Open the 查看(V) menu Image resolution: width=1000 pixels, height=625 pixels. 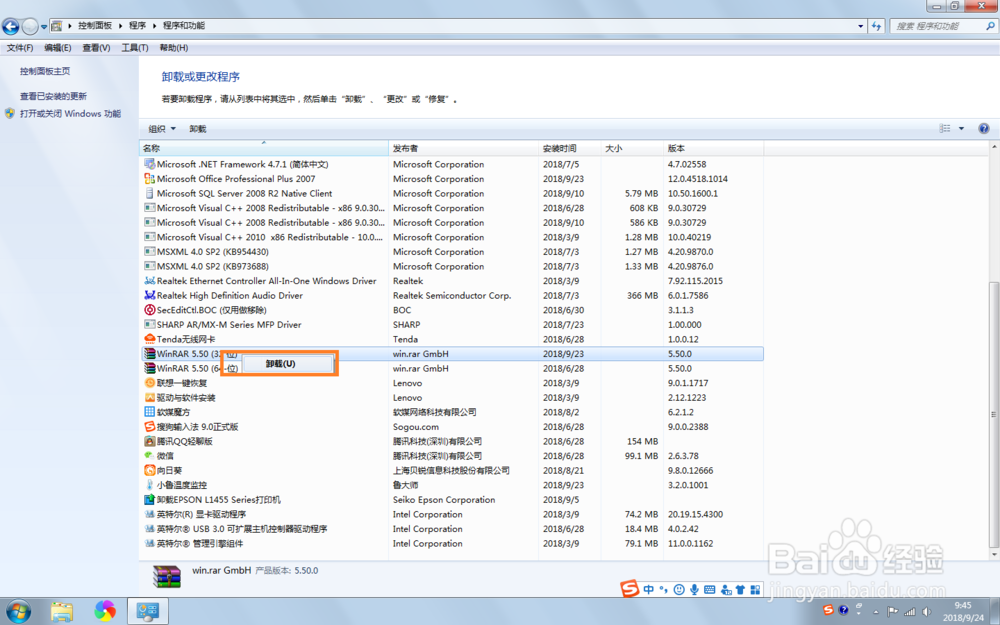pyautogui.click(x=96, y=48)
